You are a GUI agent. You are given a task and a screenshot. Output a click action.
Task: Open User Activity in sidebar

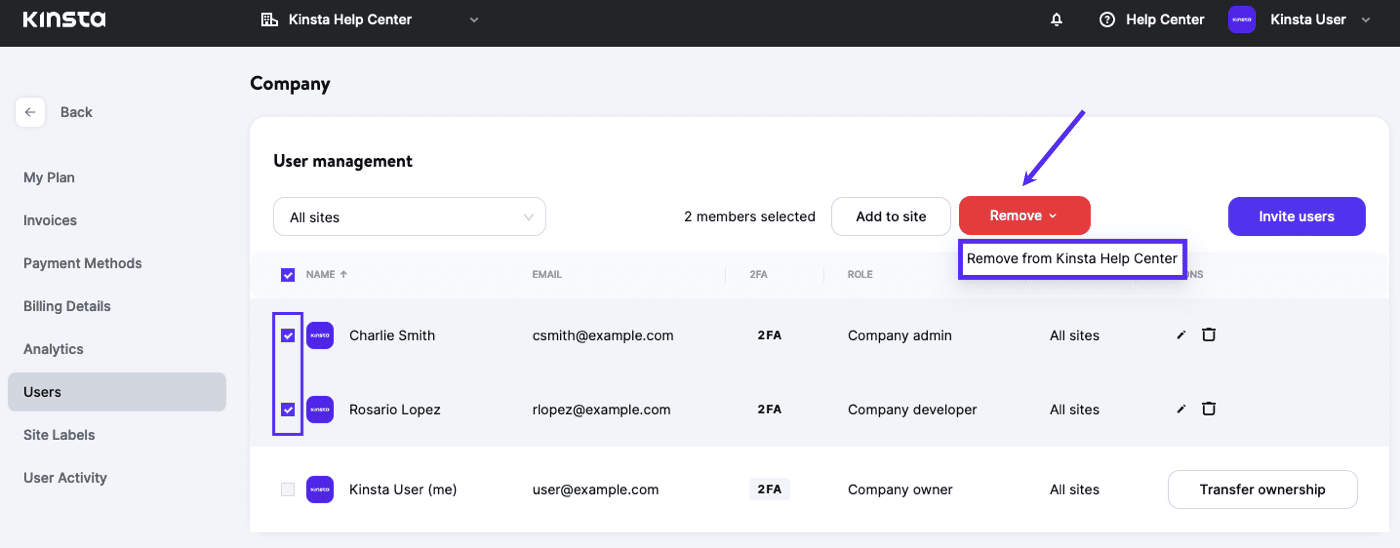65,478
